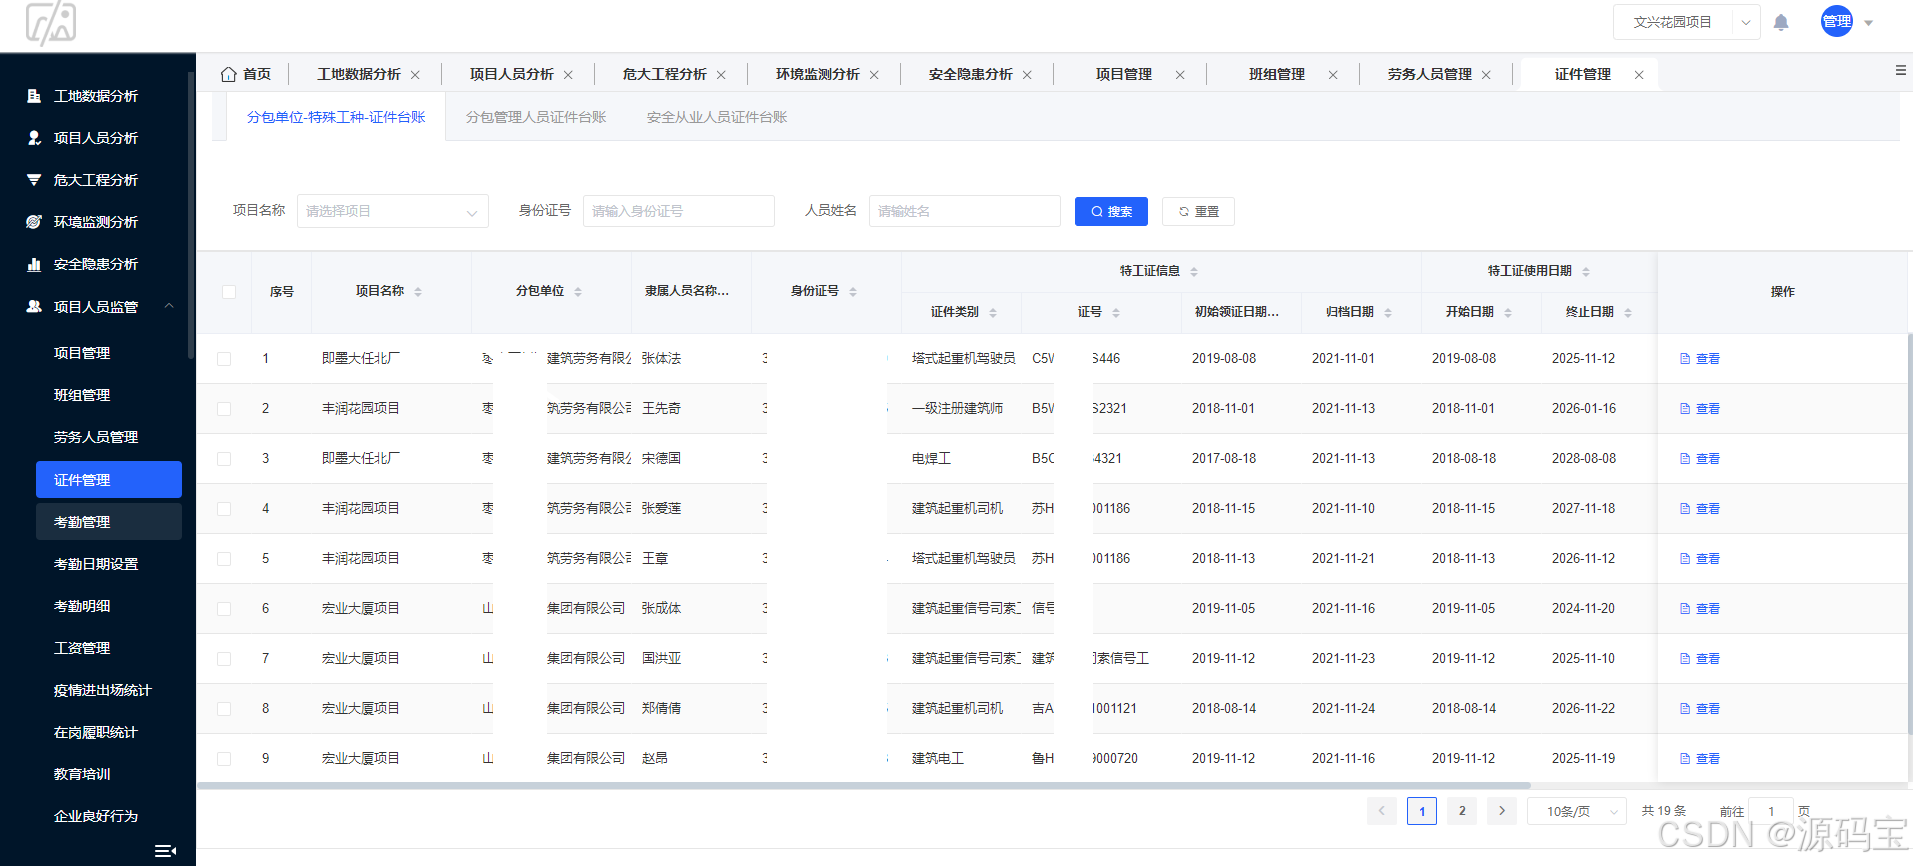Check the row 4 checkbox for 张爱莲

click(x=224, y=509)
